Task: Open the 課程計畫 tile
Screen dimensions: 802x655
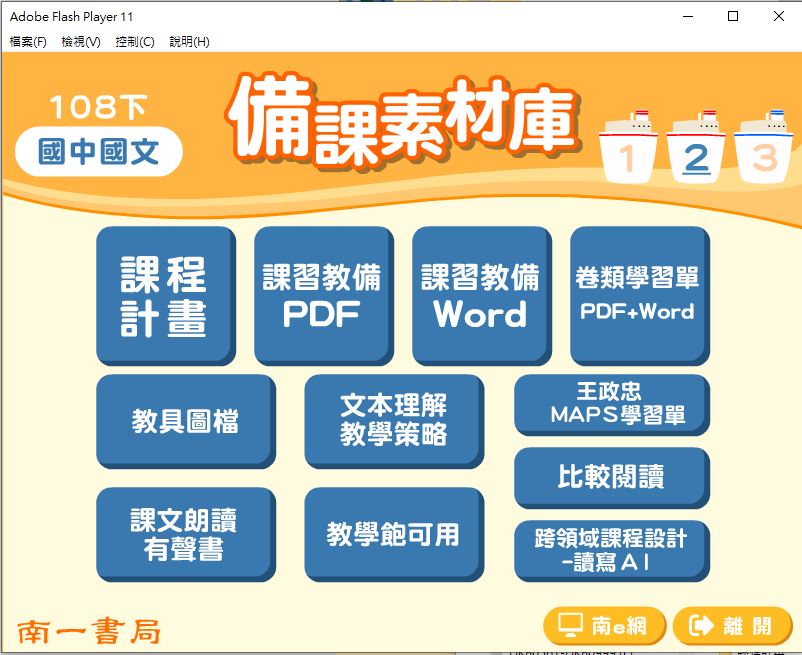Action: coord(165,294)
